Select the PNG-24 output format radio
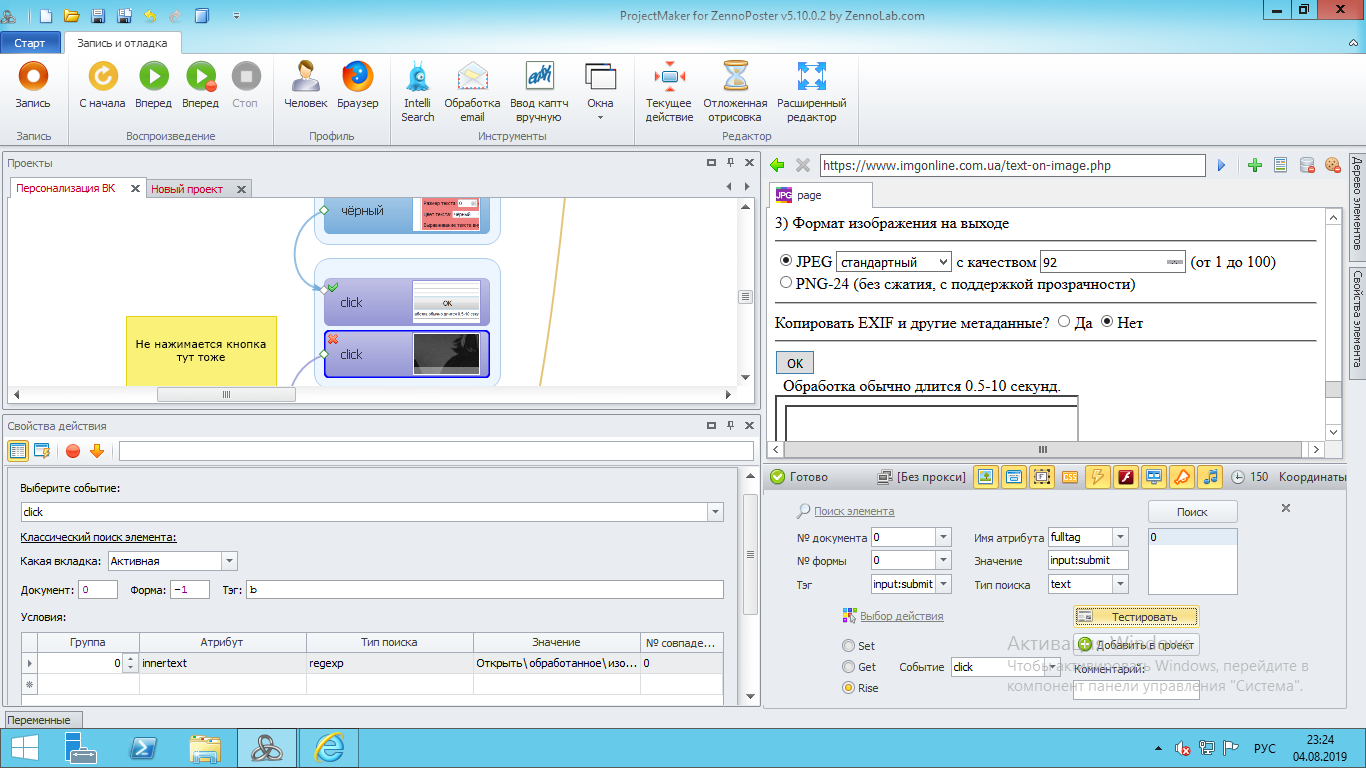This screenshot has height=768, width=1366. [786, 283]
